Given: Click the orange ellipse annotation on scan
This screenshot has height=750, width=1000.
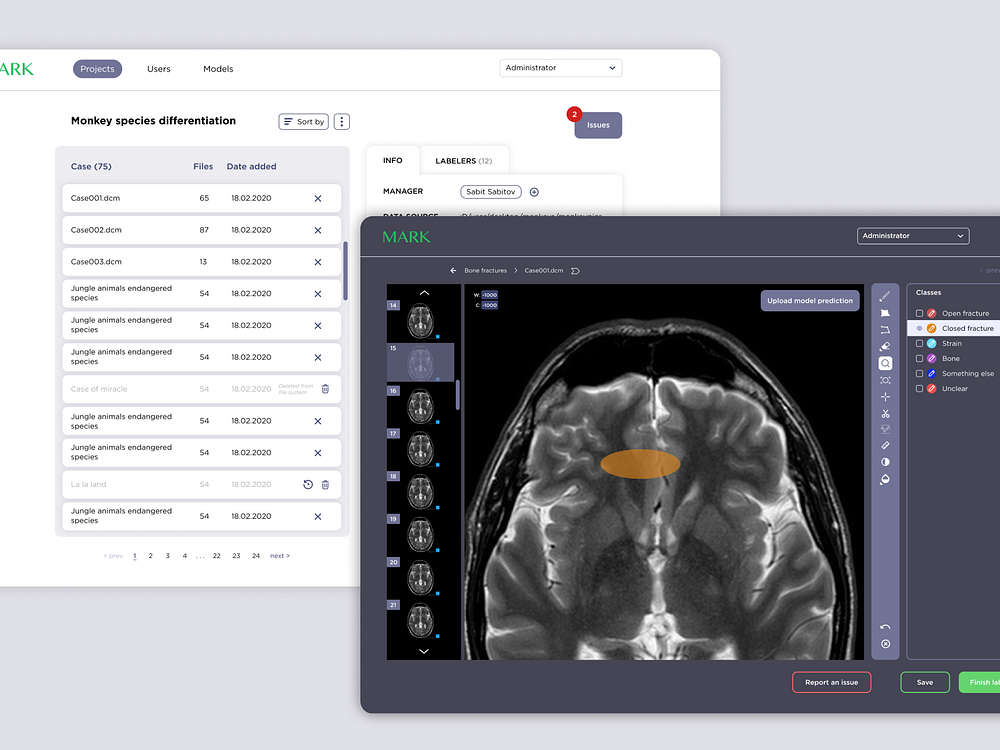Looking at the screenshot, I should click(x=640, y=464).
